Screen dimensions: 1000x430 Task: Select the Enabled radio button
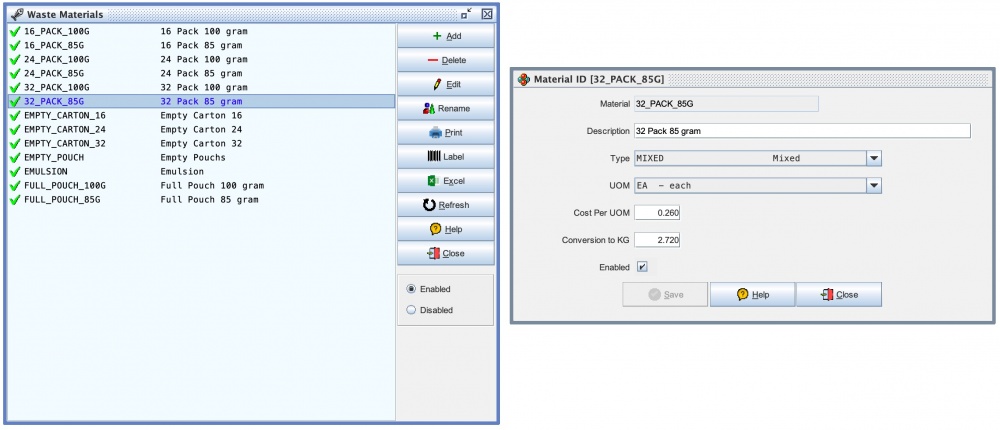tap(411, 289)
